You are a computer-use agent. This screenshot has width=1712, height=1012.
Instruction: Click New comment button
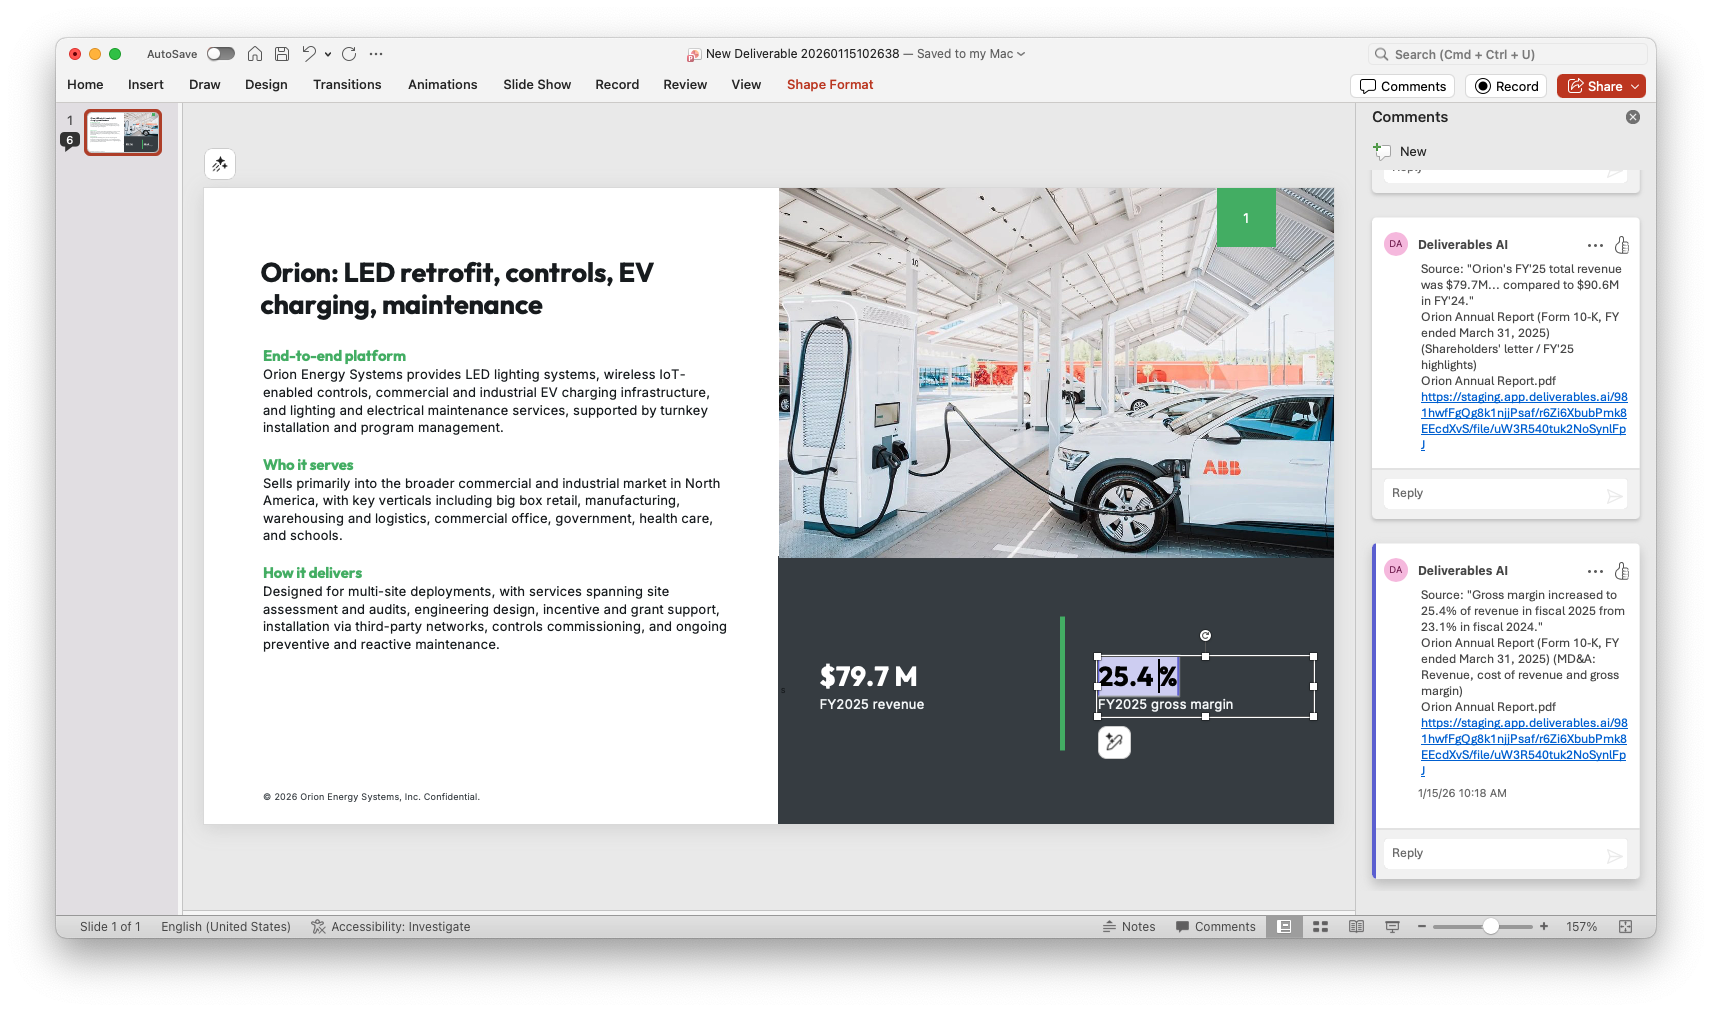(1400, 152)
